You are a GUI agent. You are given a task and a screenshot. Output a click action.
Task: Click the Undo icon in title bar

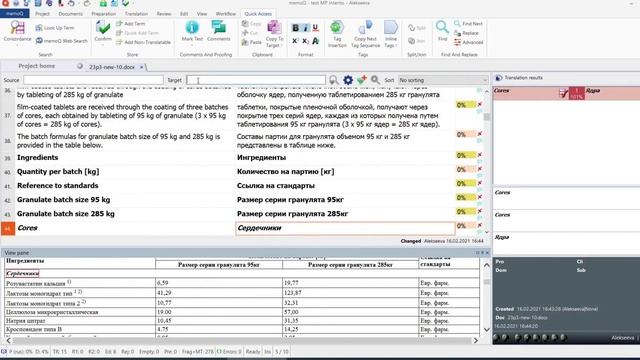point(71,3)
